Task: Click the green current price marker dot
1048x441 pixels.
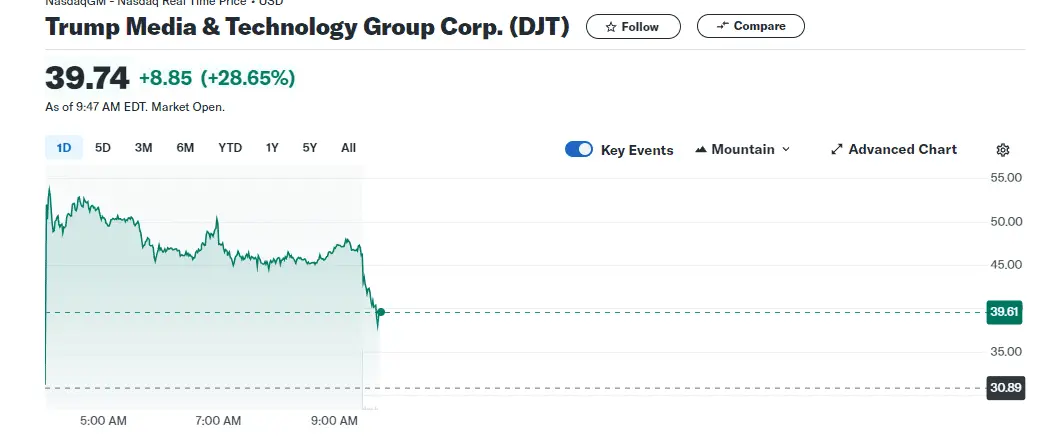Action: pos(380,313)
